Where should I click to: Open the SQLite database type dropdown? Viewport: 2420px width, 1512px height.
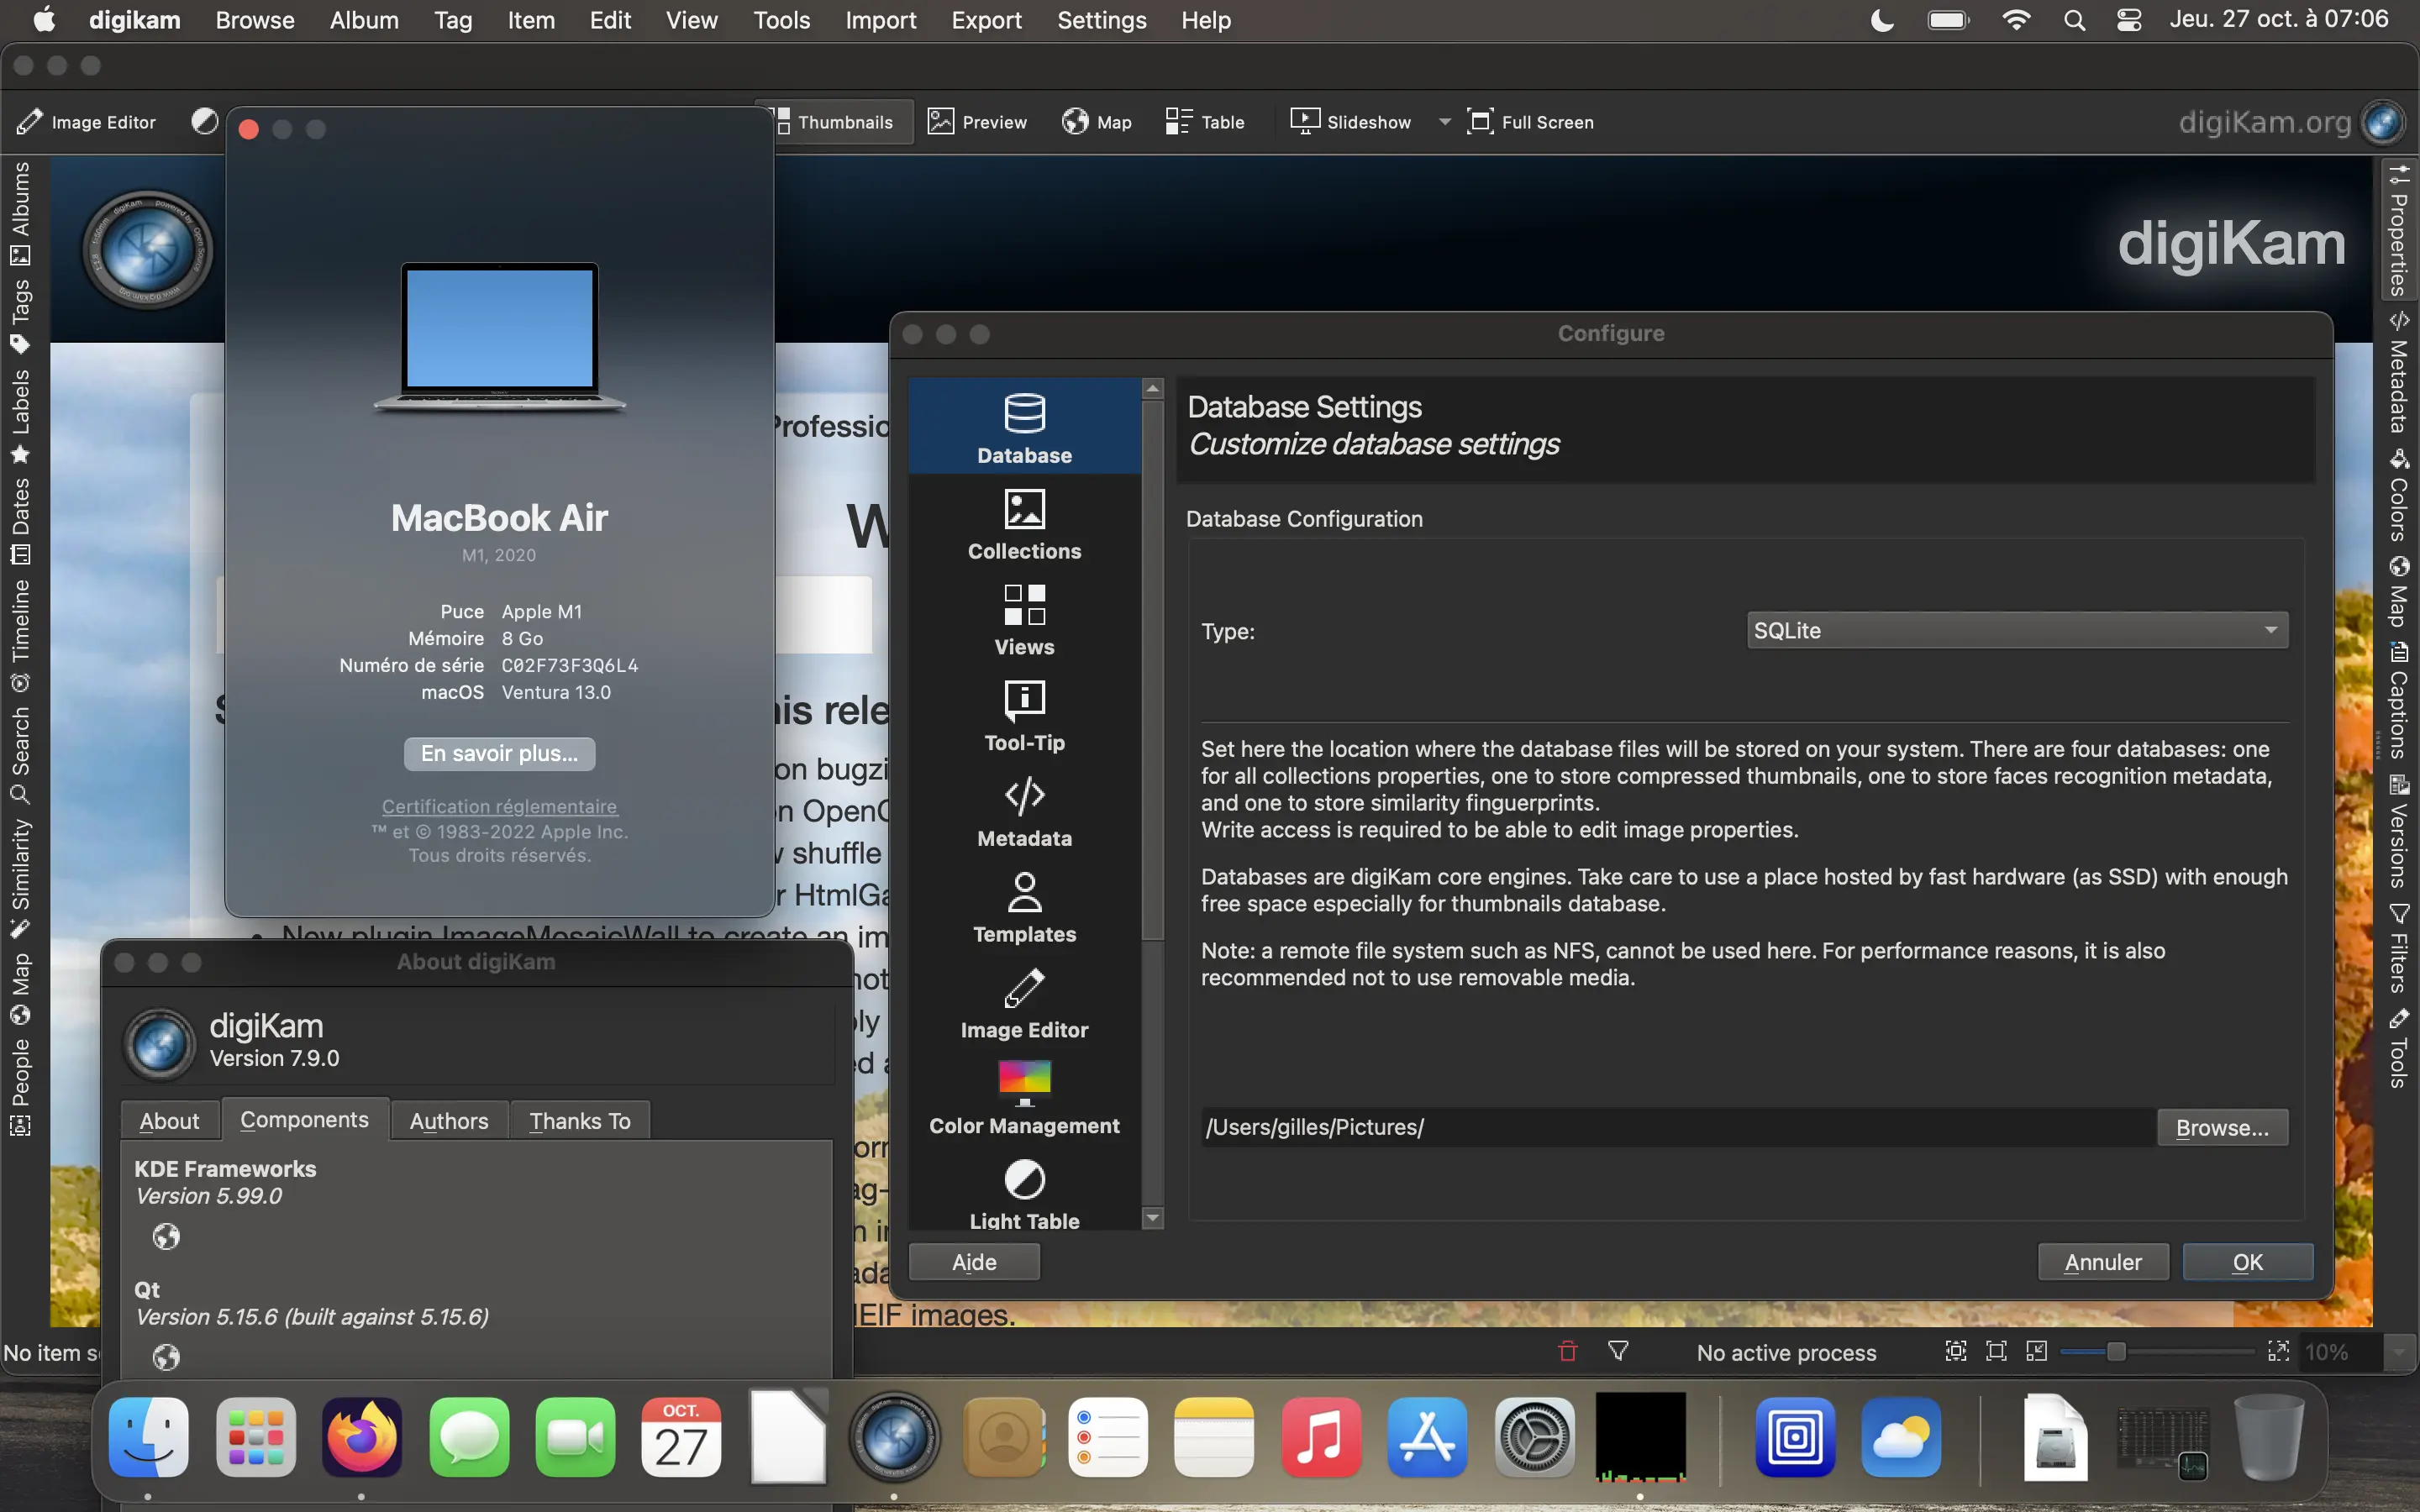(x=2015, y=630)
